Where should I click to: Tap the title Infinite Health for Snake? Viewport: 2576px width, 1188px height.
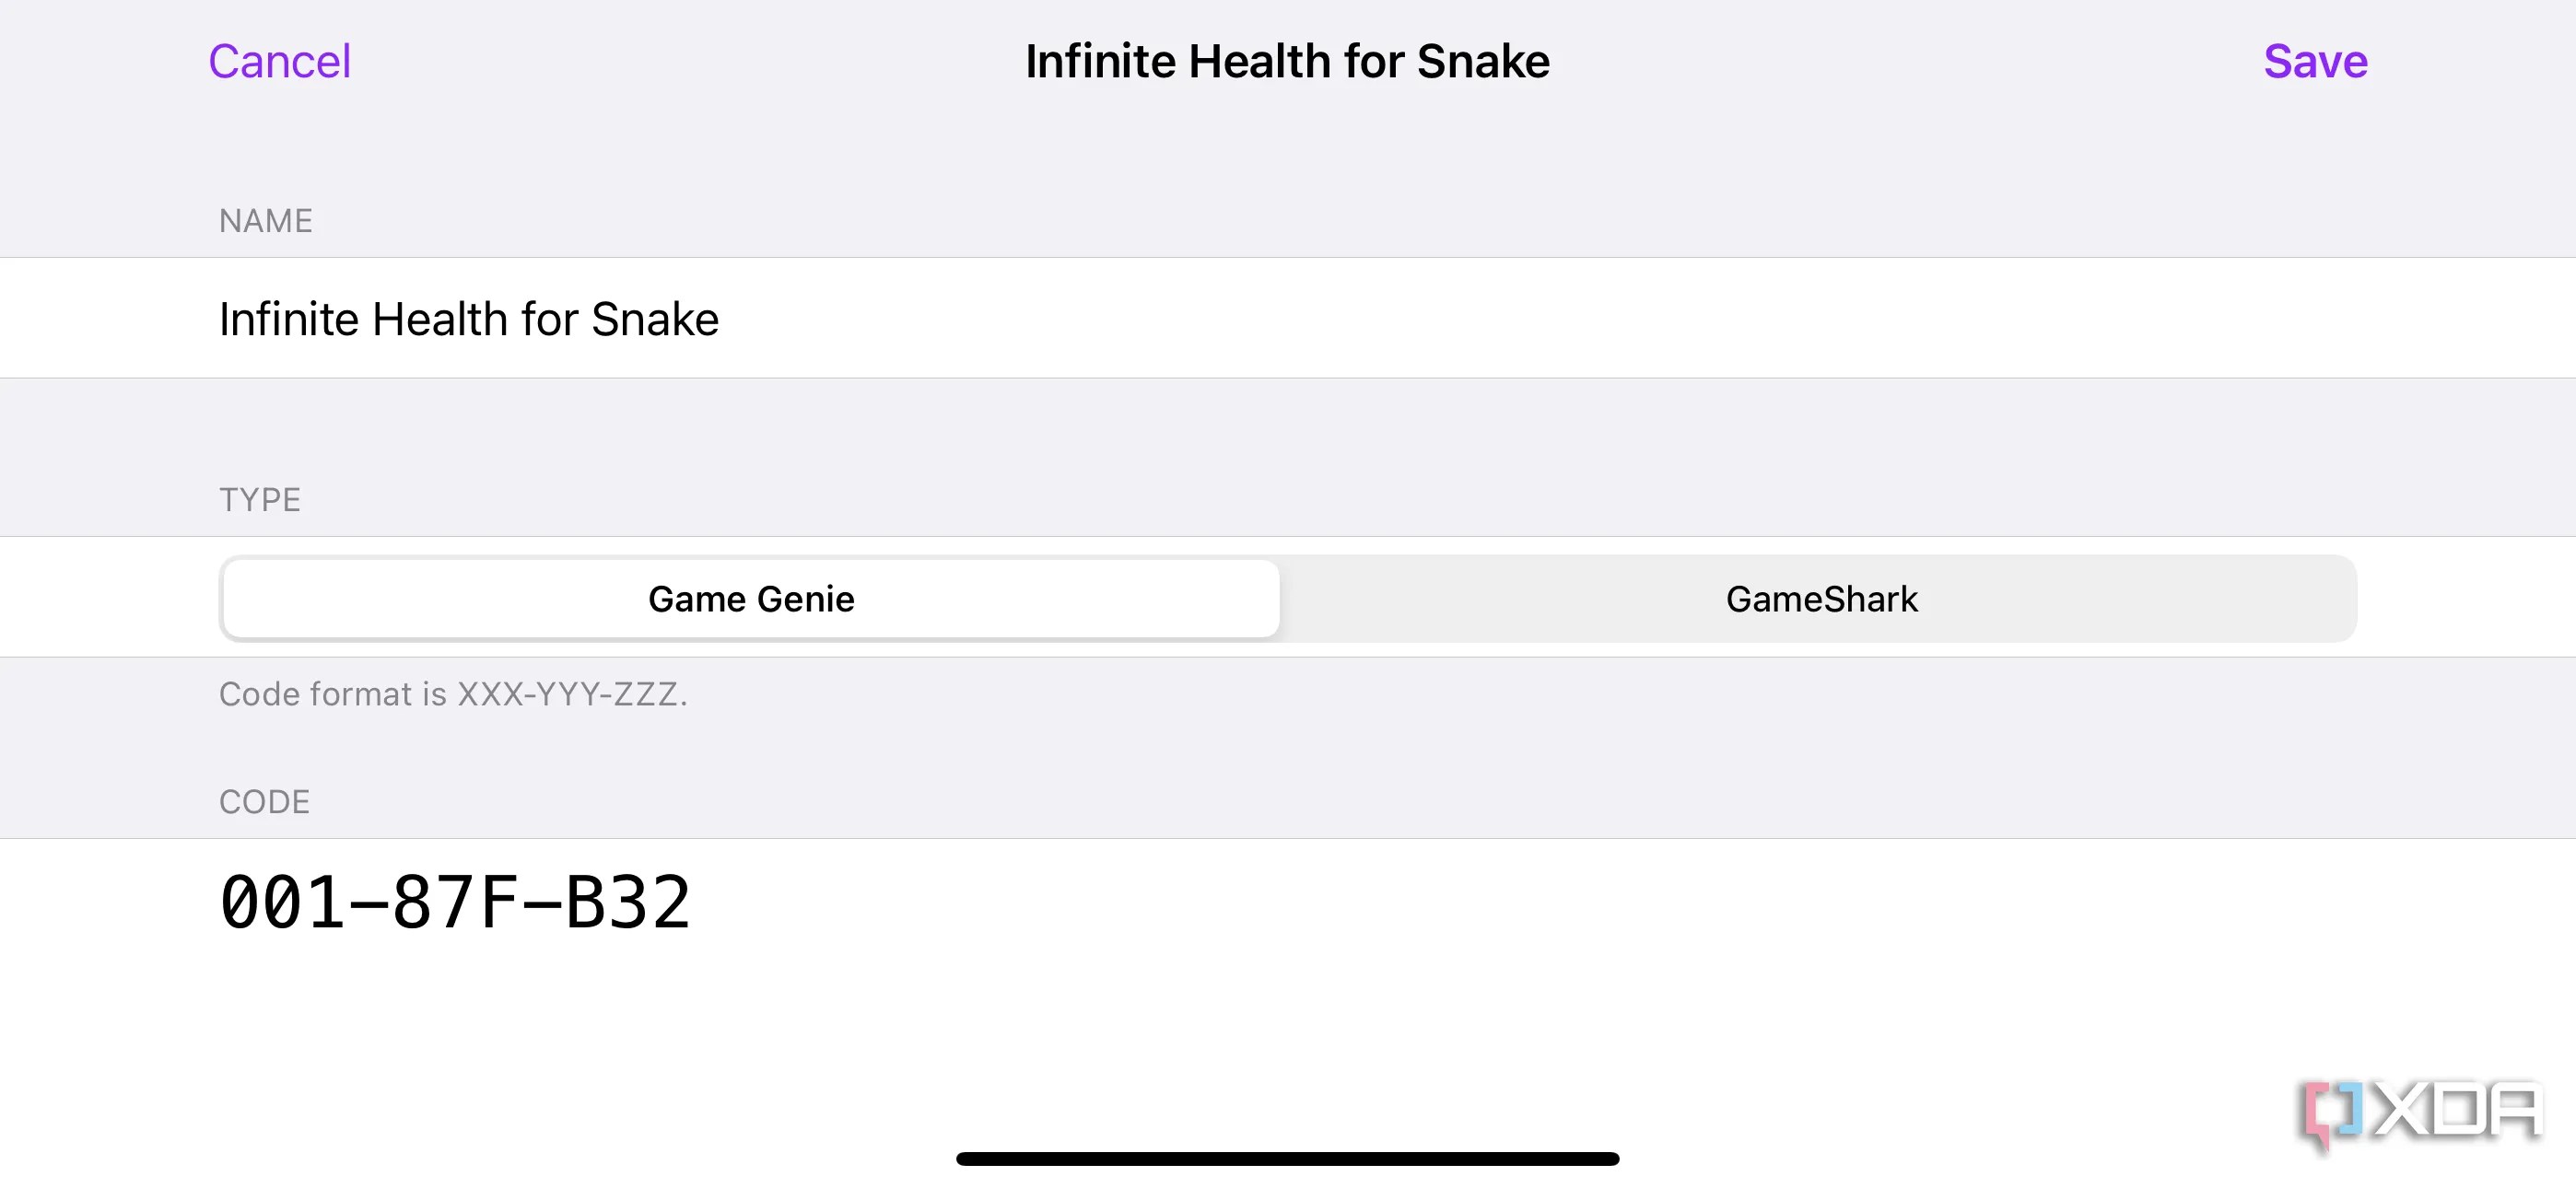(1288, 60)
